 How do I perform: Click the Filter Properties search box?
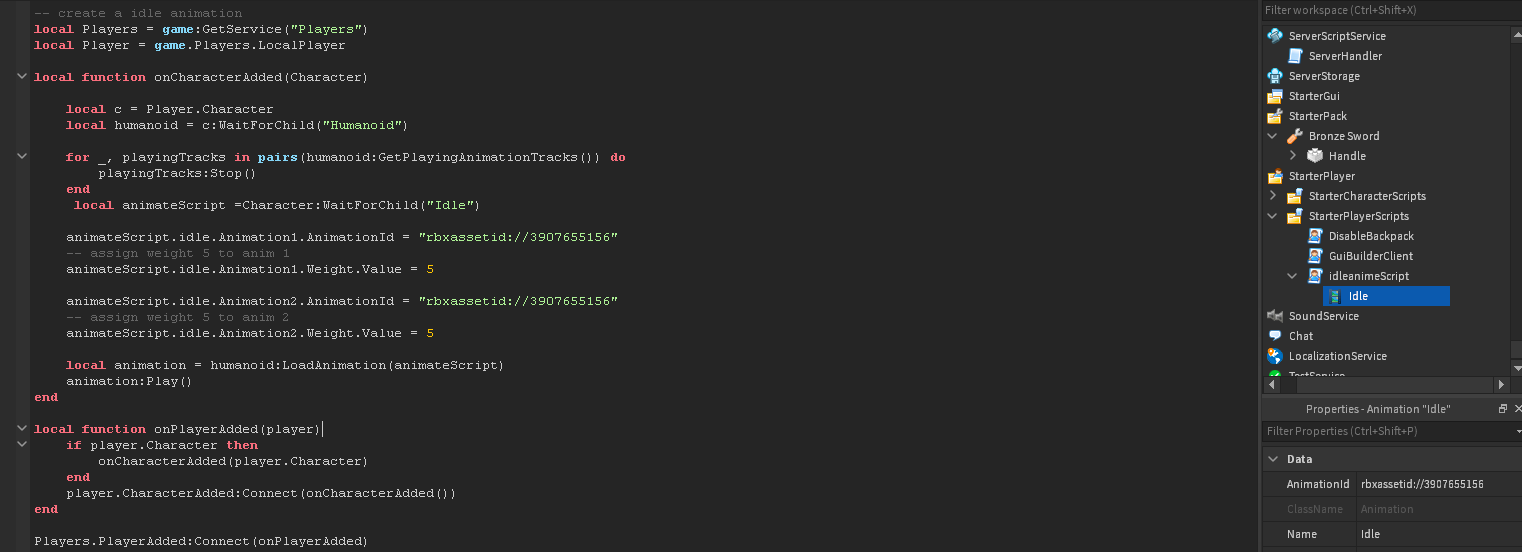[1385, 431]
